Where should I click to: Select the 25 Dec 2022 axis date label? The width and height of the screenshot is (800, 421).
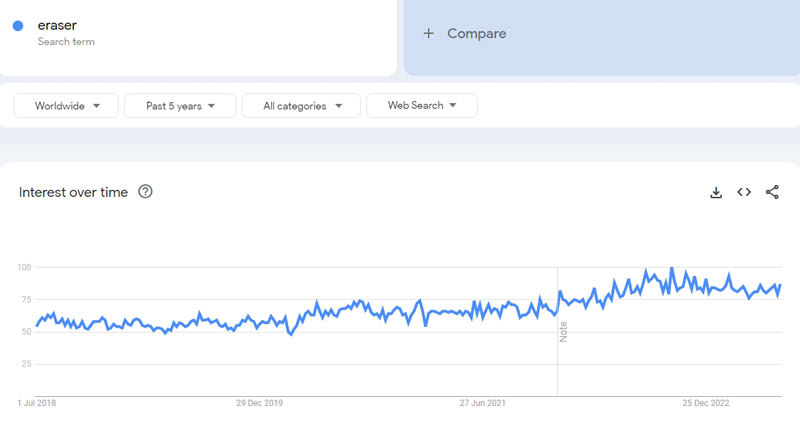pos(707,404)
